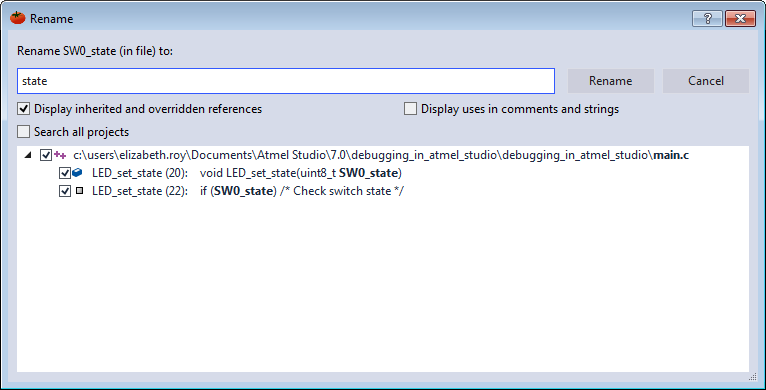Screen dimensions: 766x390
Task: Click the Visual Assist tomato icon
Action: point(18,18)
